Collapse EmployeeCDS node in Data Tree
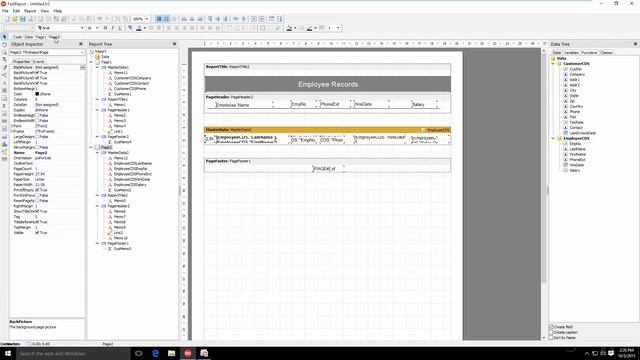 (553, 138)
